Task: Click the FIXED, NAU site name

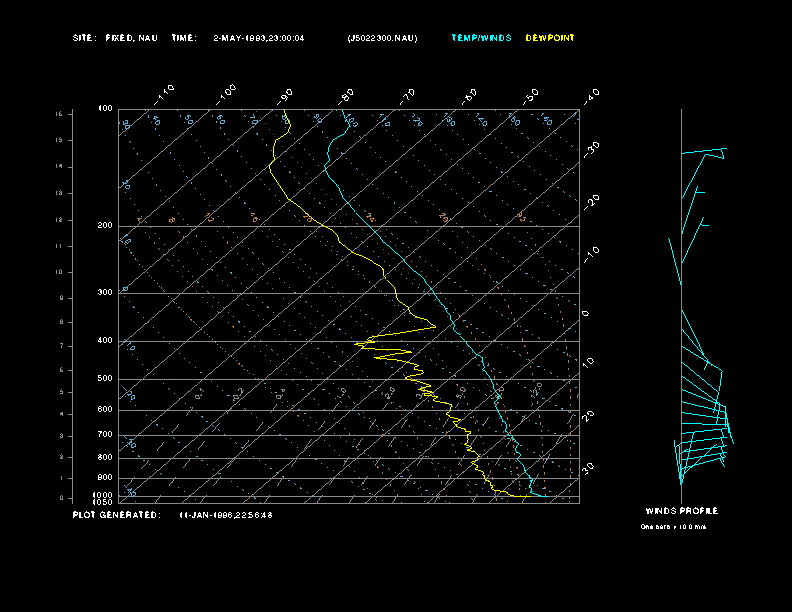Action: 131,38
